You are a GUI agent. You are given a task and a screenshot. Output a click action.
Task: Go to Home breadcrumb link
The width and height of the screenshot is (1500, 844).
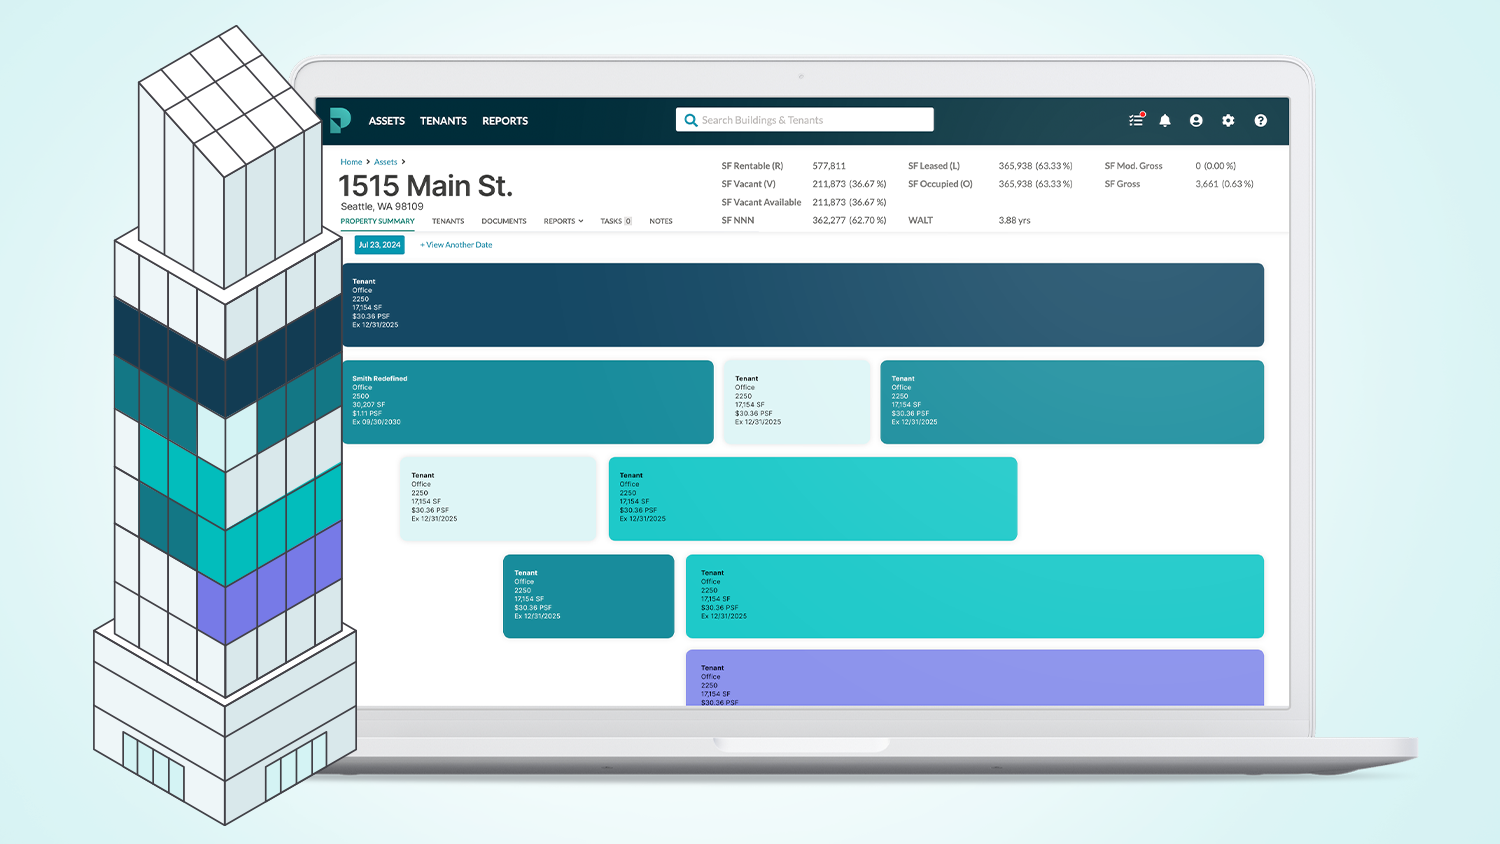[351, 162]
